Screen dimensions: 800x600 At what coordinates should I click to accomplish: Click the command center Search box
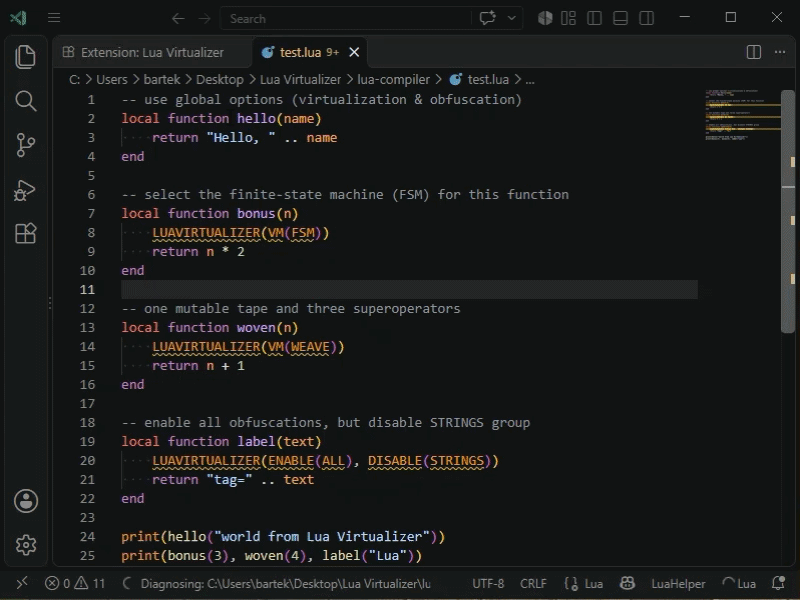(x=346, y=19)
